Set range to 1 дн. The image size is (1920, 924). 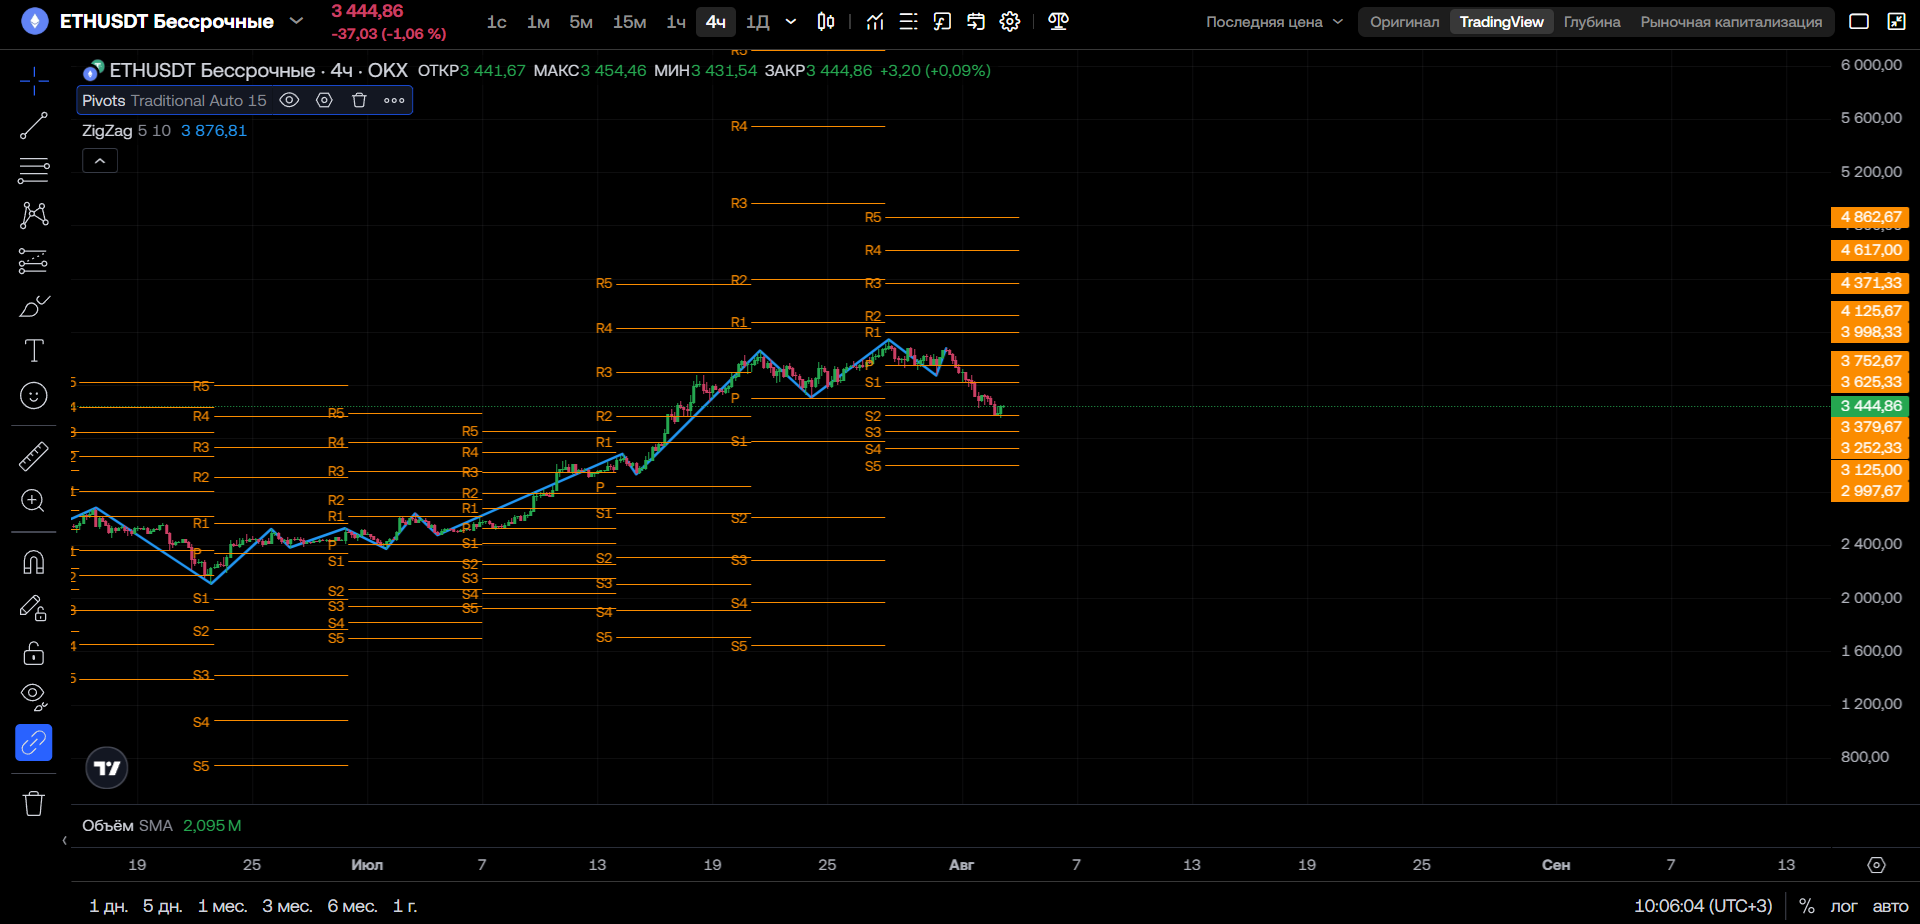(x=108, y=906)
